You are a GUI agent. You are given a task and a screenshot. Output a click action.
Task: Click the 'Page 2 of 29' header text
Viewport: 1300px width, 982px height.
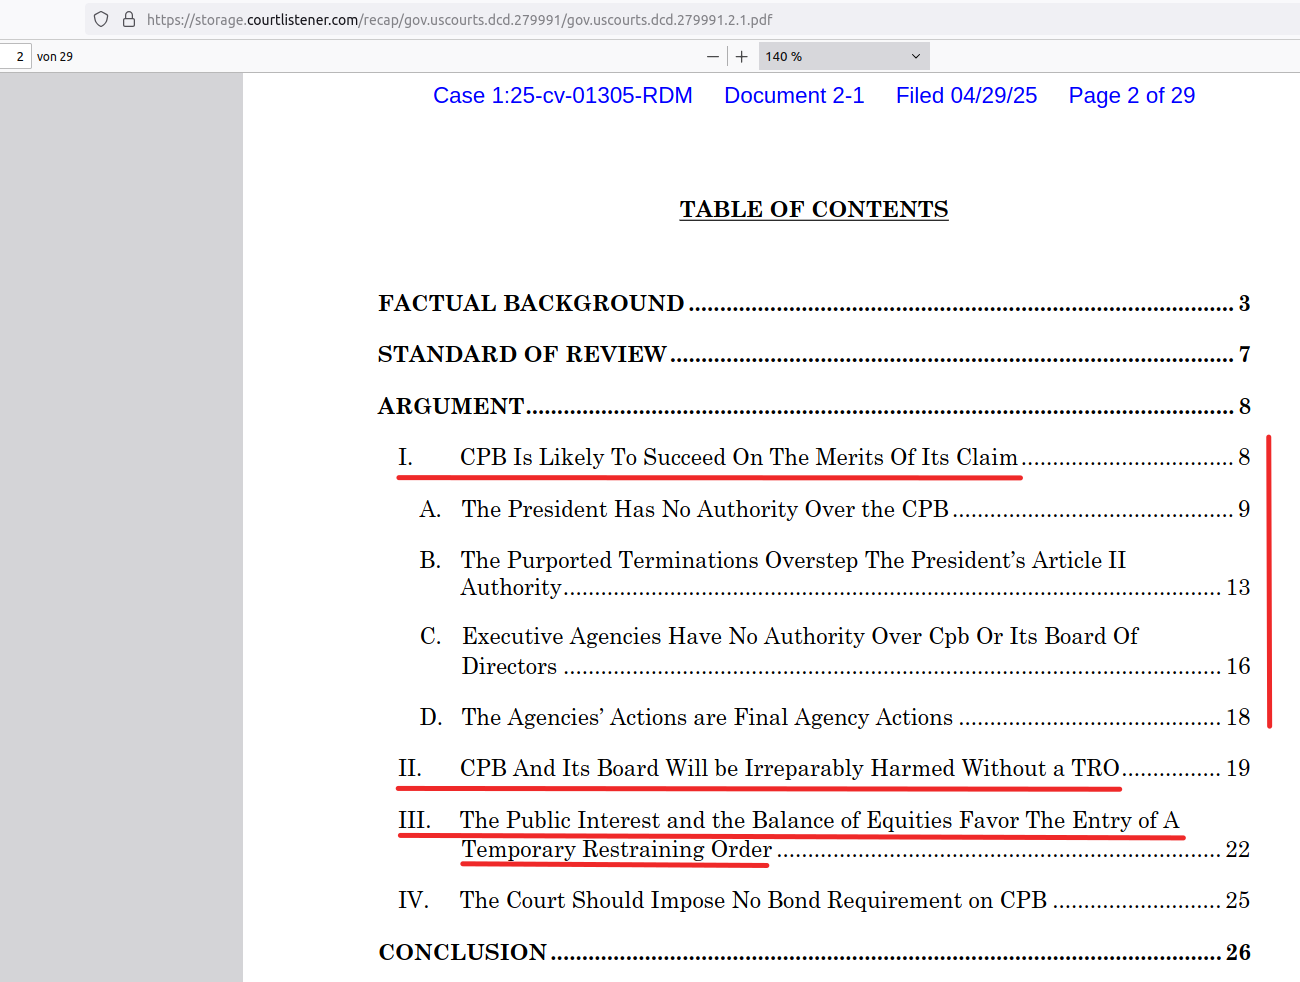(x=1132, y=96)
